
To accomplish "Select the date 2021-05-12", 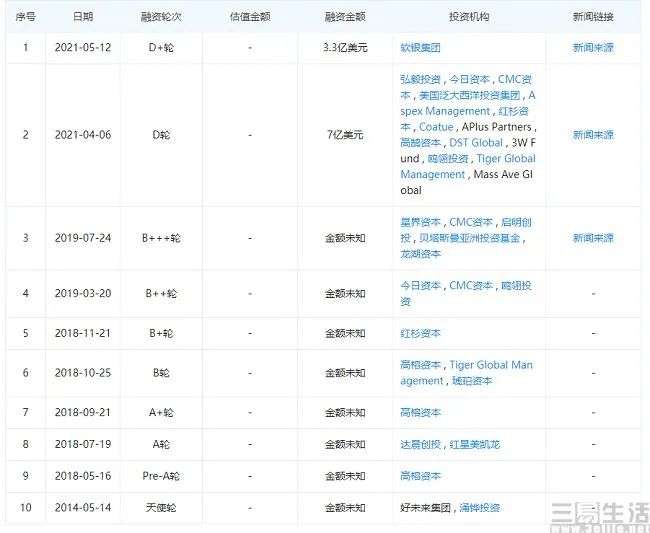I will point(83,48).
